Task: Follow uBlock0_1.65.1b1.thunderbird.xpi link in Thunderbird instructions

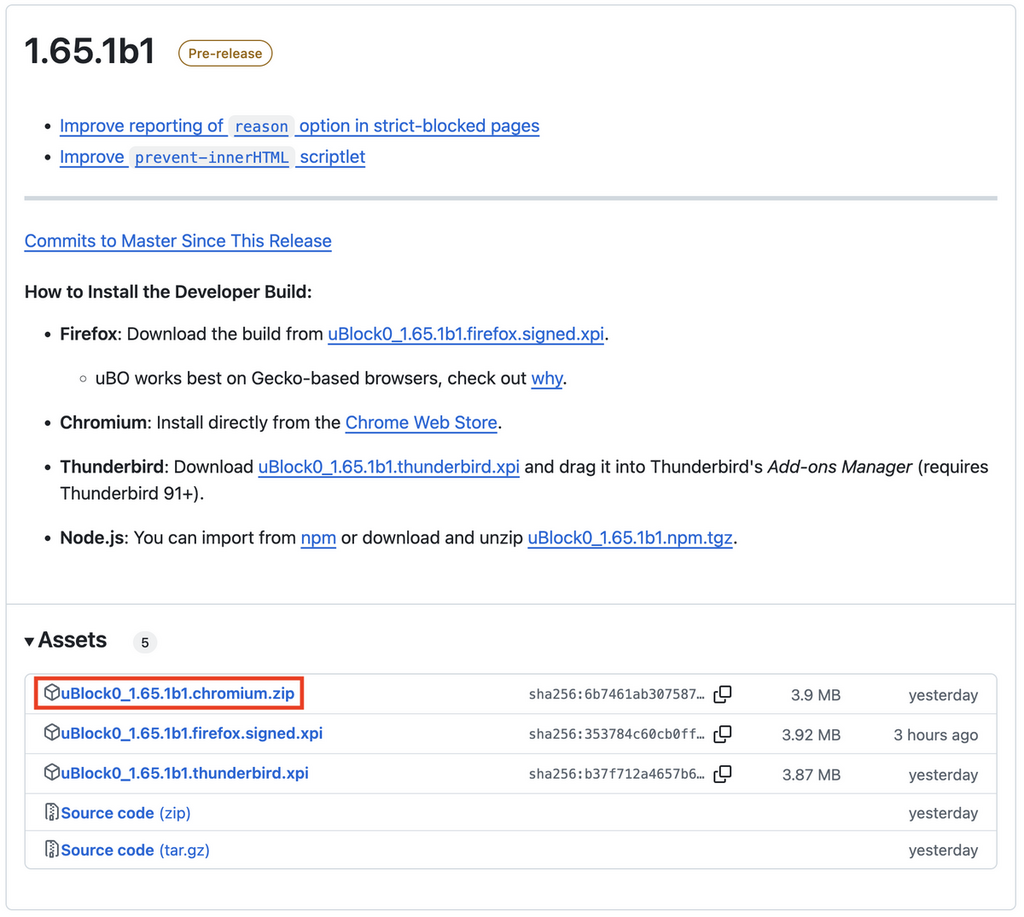Action: [x=389, y=467]
